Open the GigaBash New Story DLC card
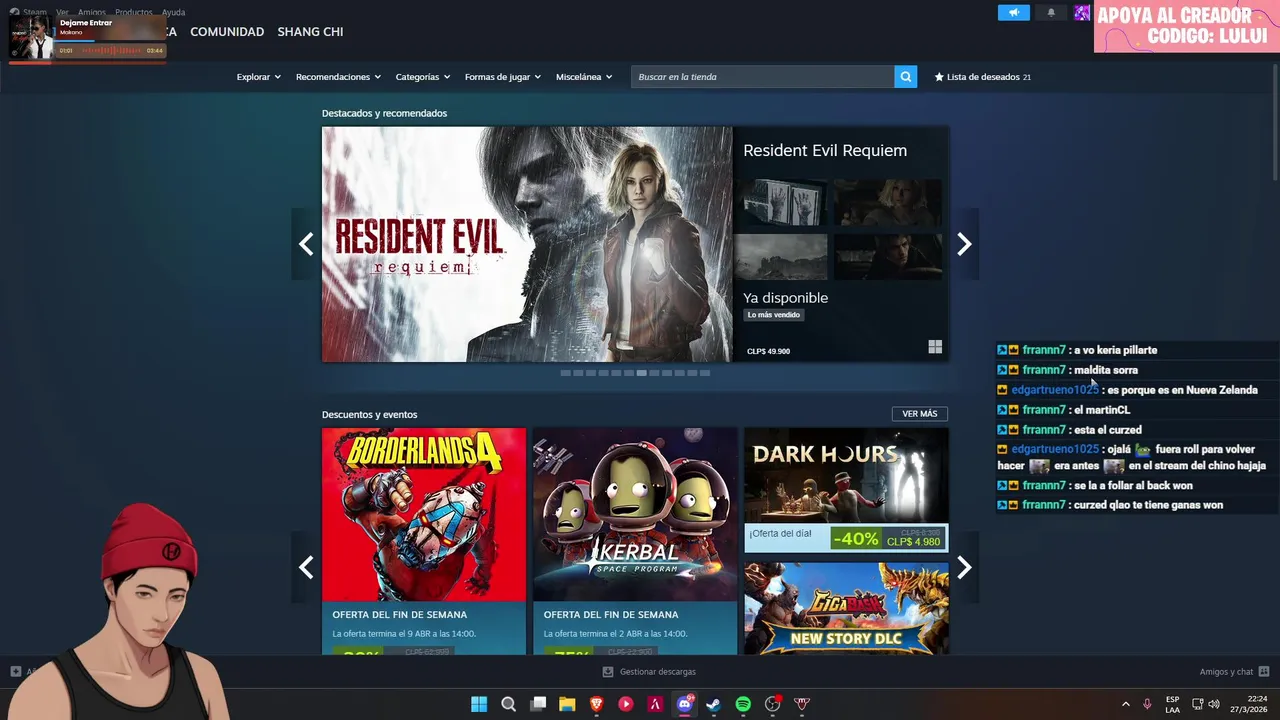The height and width of the screenshot is (720, 1280). [846, 608]
